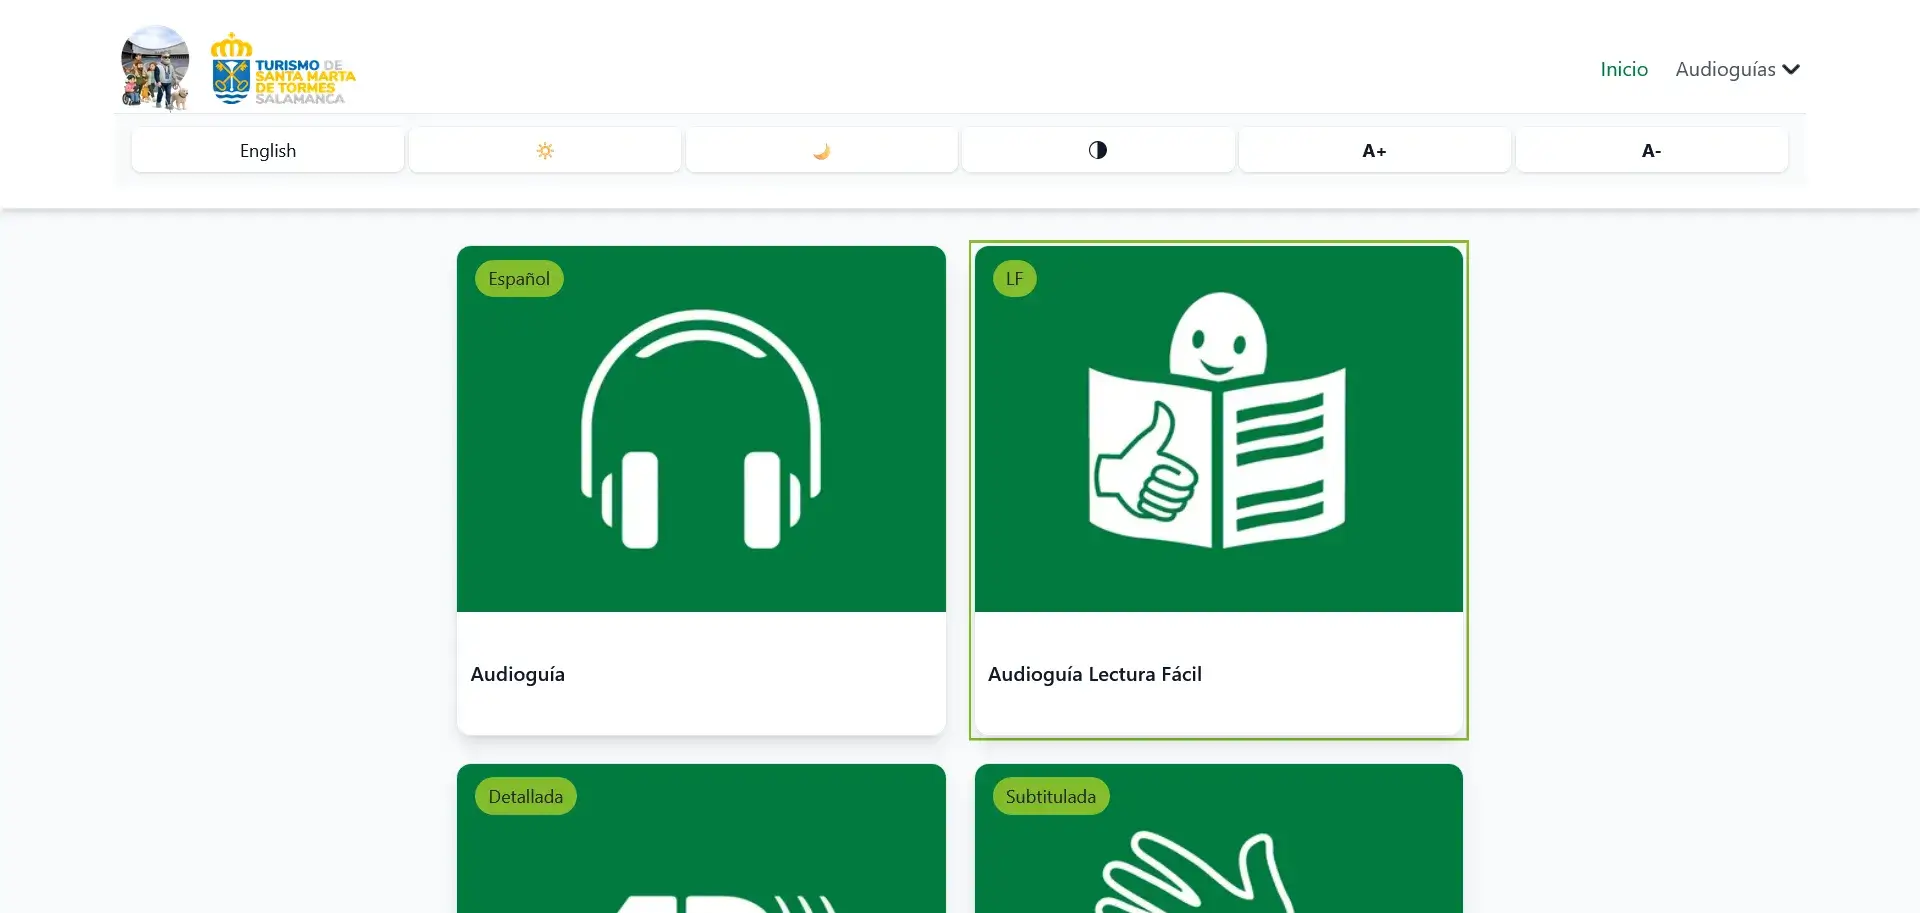Click the Turismo Santa Marta de Tormes logo
1920x913 pixels.
tap(283, 70)
